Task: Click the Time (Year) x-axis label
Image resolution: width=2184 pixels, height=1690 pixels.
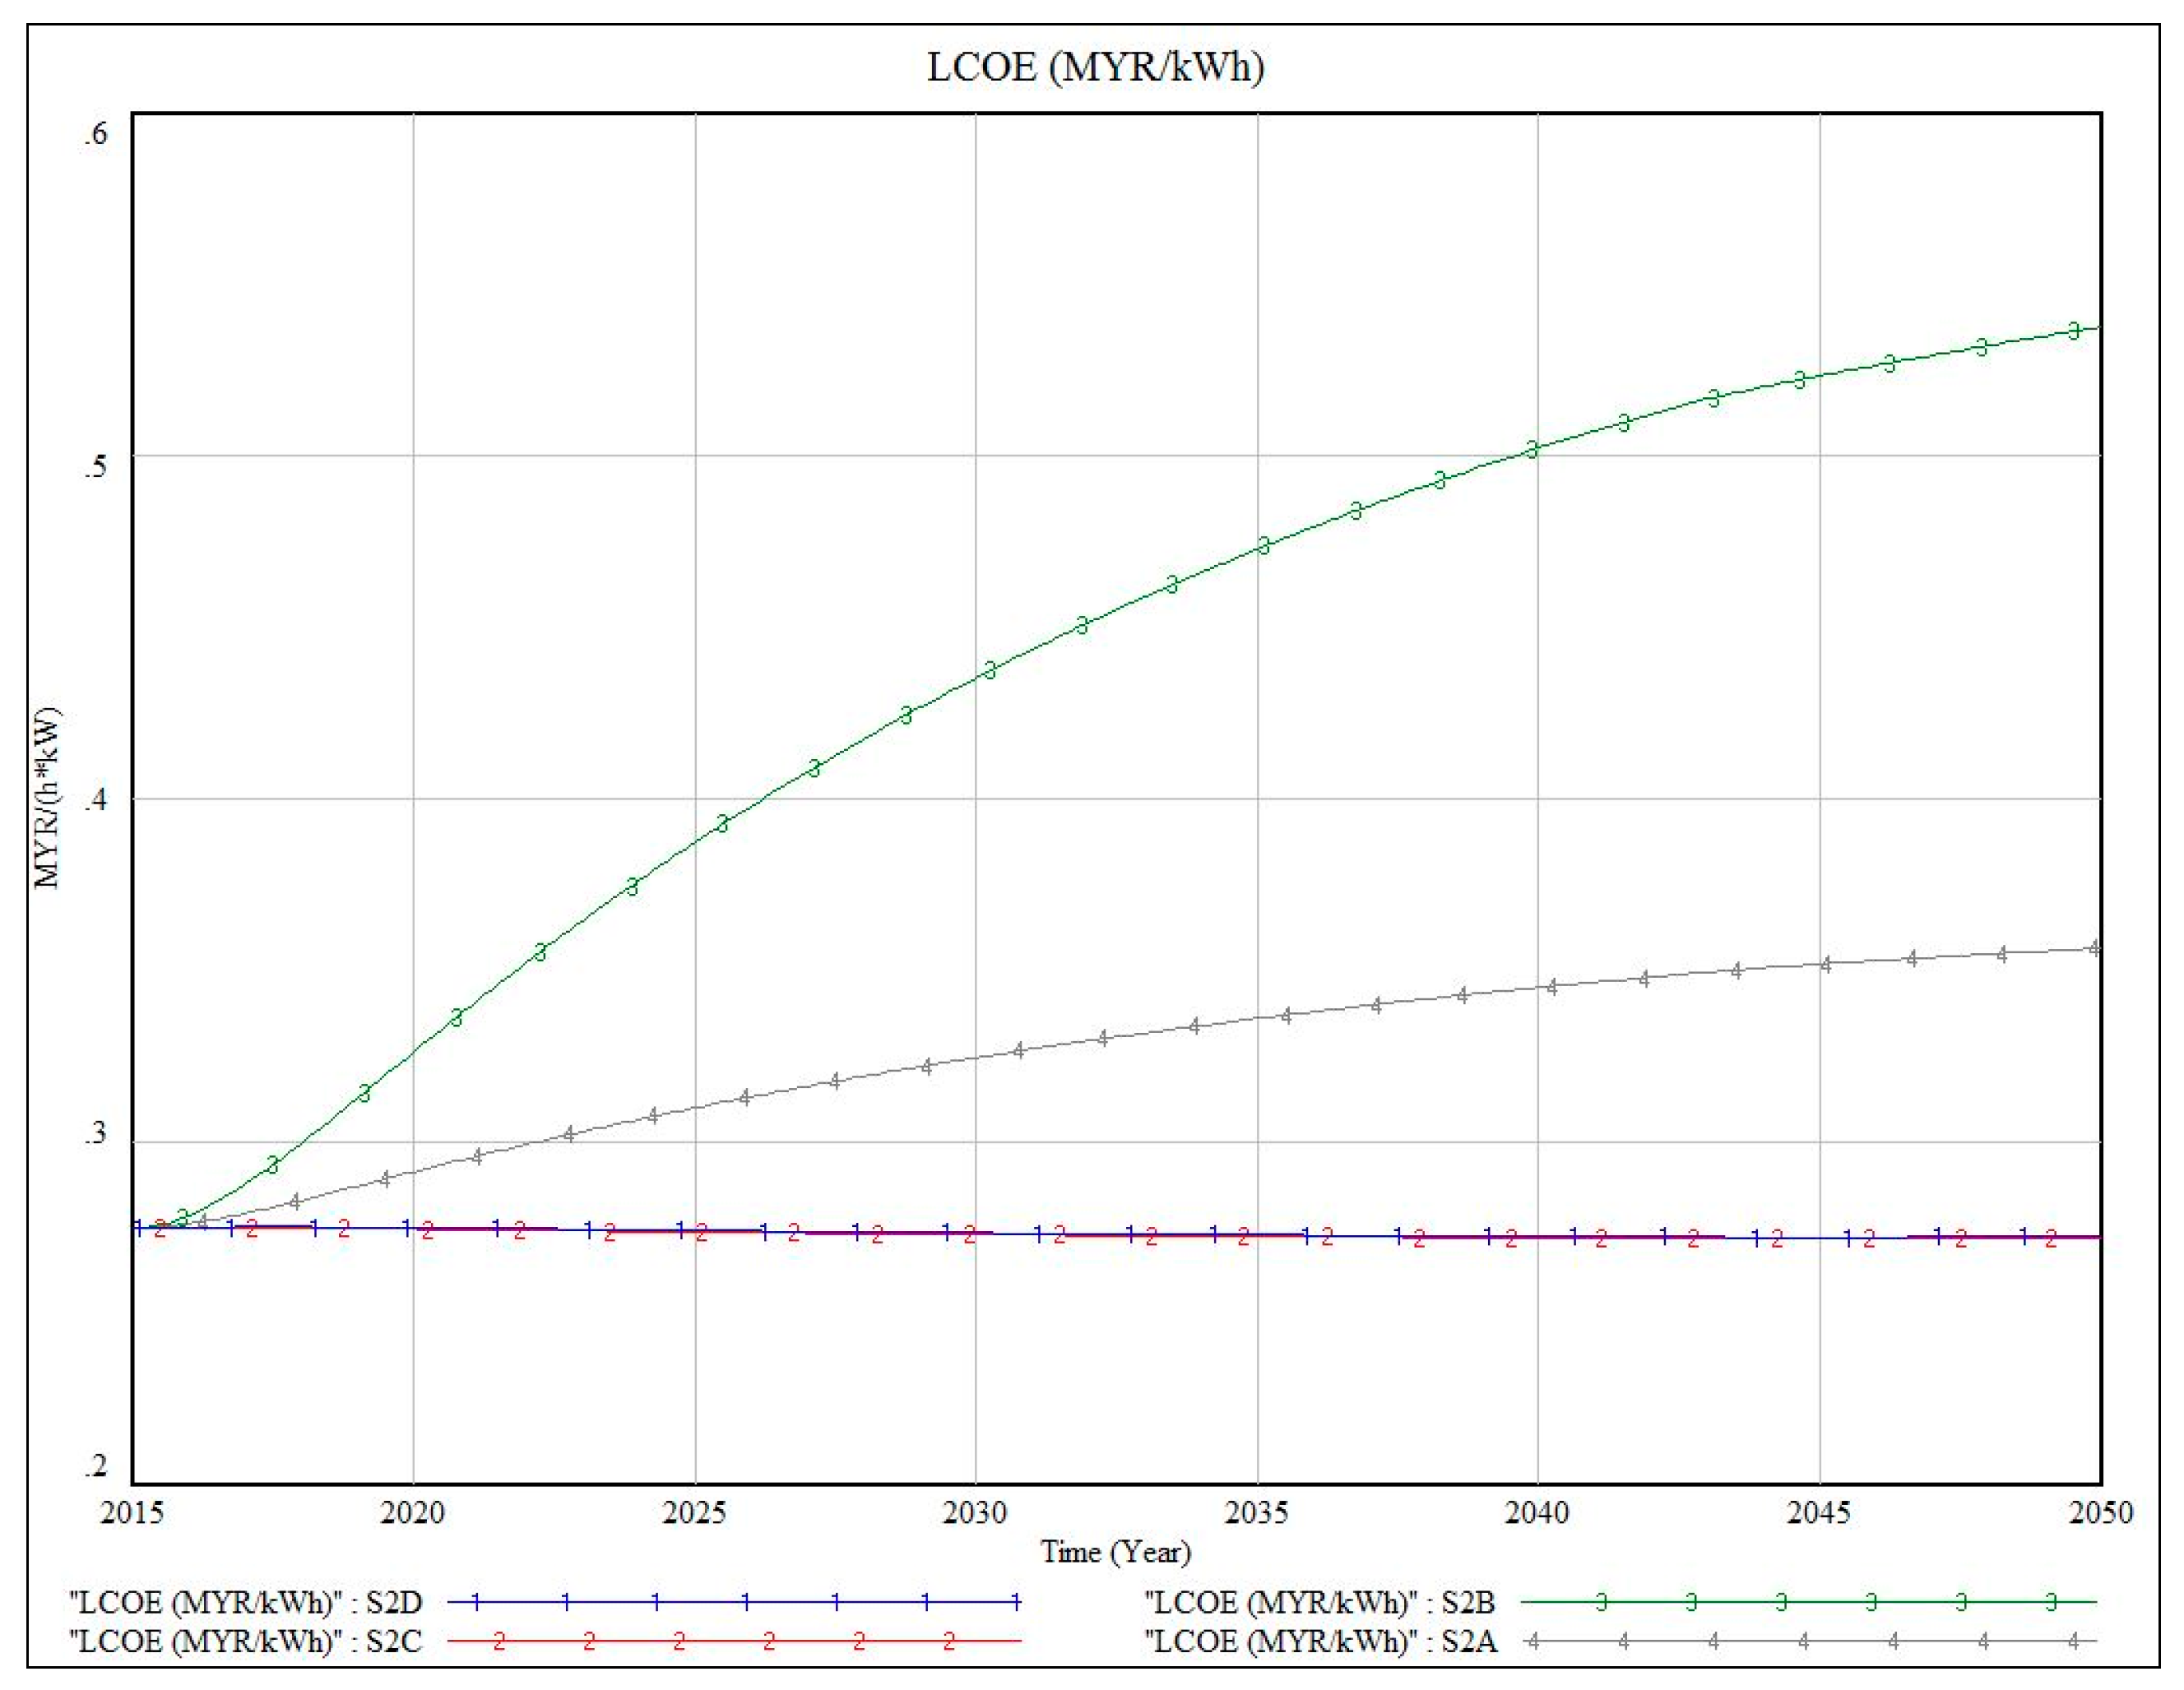Action: 1115,1552
